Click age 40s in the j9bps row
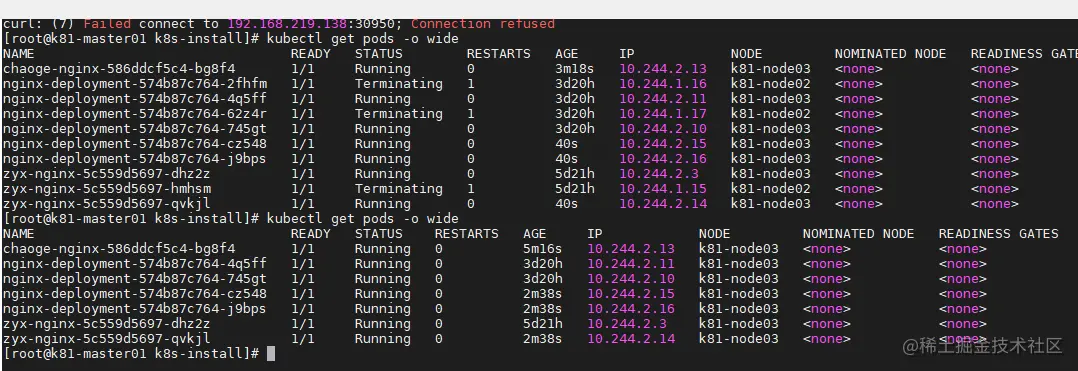Viewport: 1078px width, 371px height. [x=566, y=159]
